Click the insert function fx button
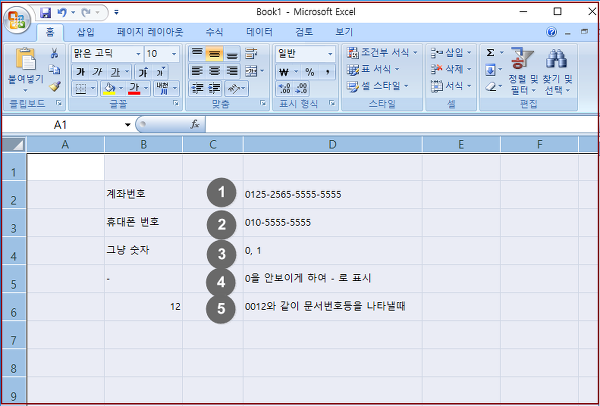Screen dimensions: 600x406 195,124
